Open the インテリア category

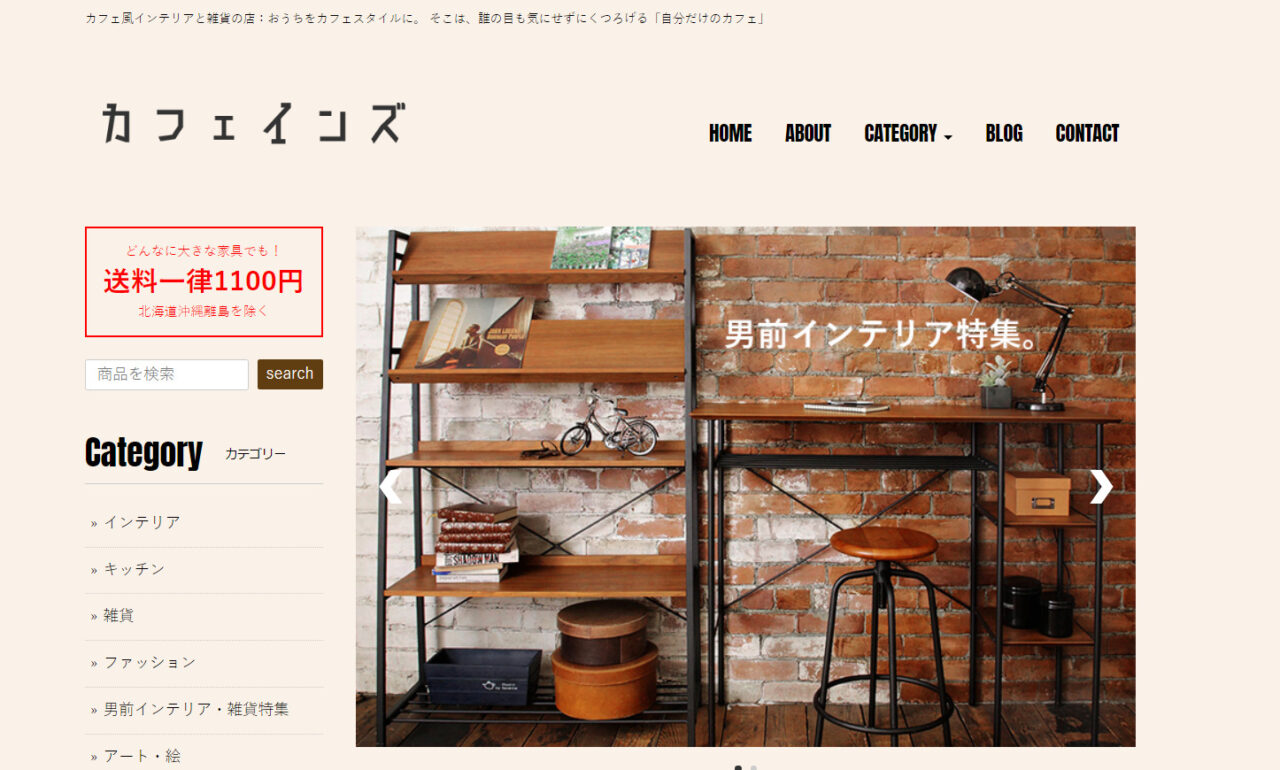pyautogui.click(x=142, y=522)
